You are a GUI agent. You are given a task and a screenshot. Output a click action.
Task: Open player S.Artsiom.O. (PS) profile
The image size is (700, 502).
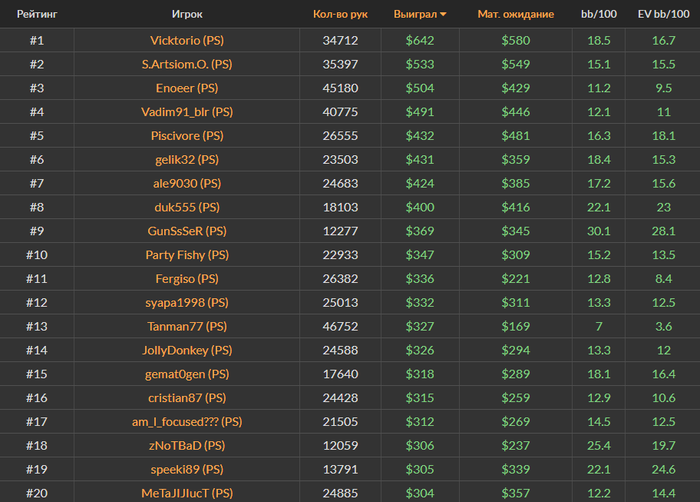pos(187,64)
